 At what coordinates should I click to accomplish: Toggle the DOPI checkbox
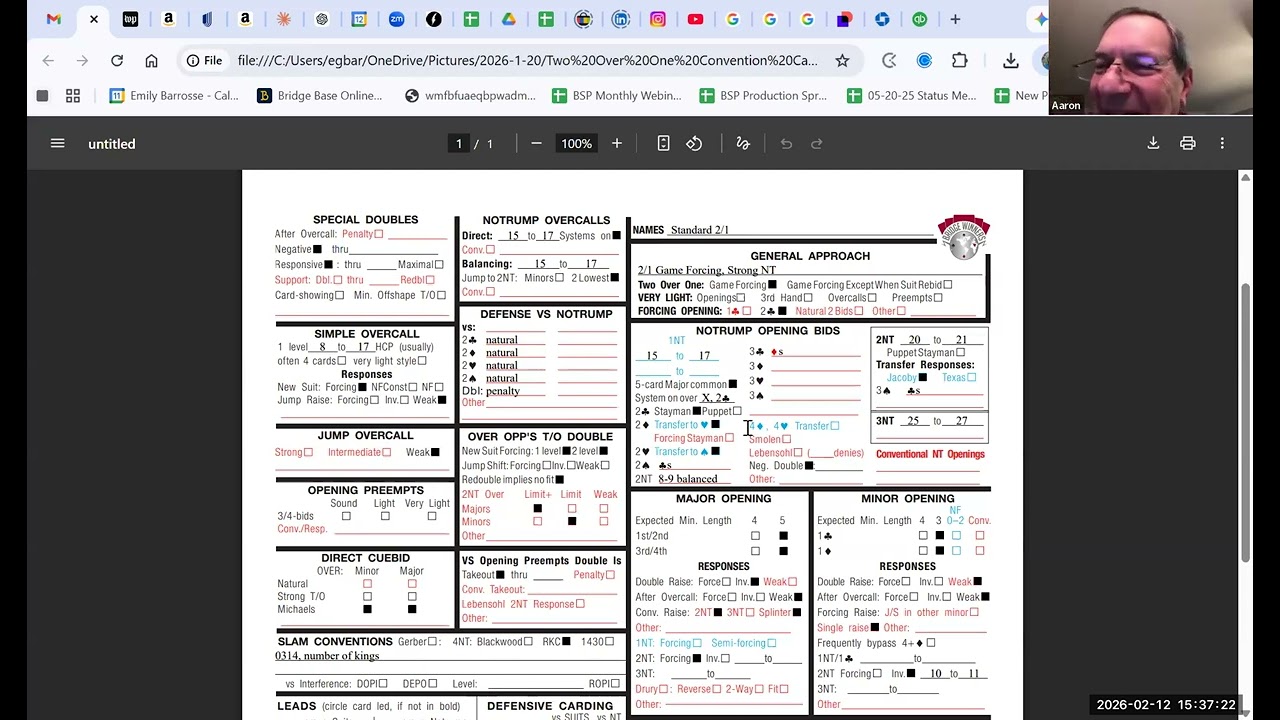point(384,684)
